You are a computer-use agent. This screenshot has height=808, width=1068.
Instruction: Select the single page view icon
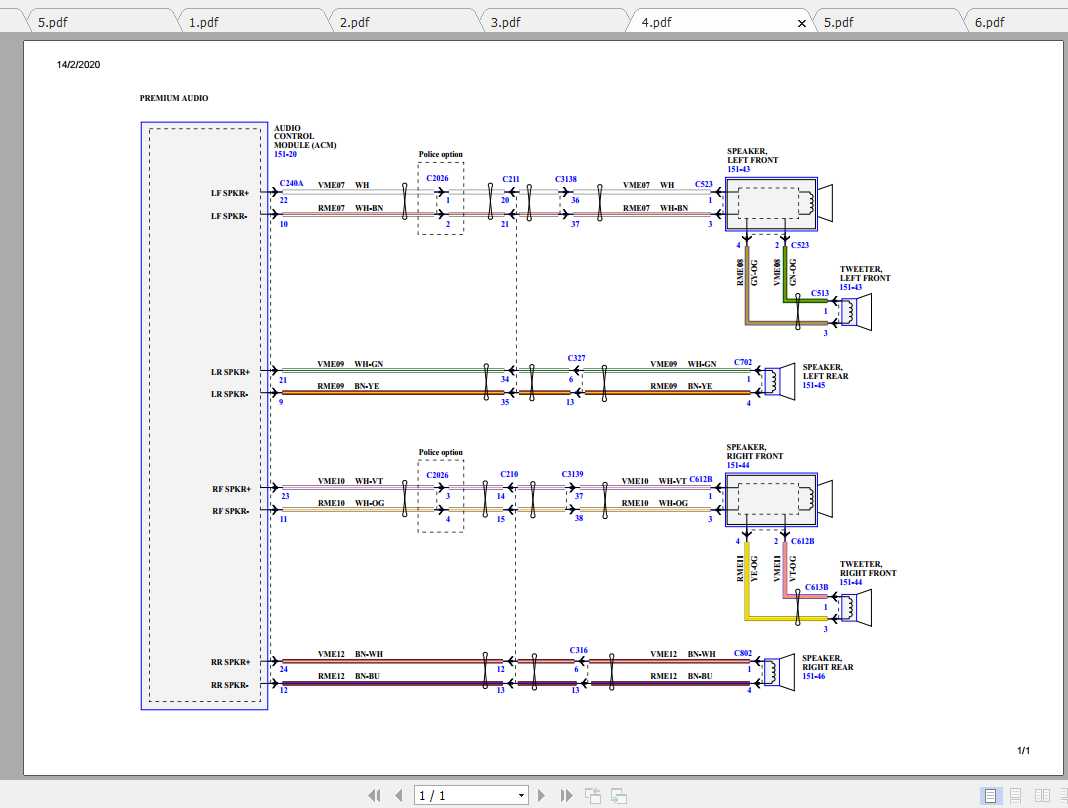(x=991, y=795)
